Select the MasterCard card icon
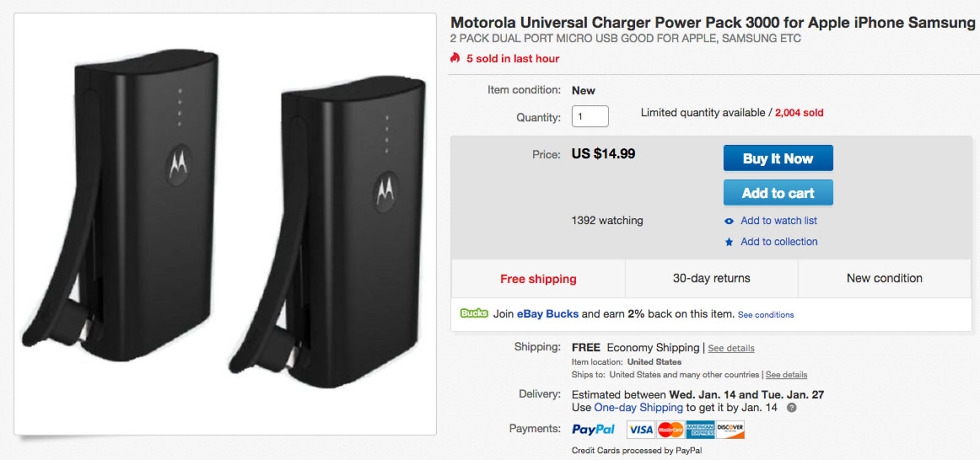This screenshot has width=980, height=460. click(x=670, y=429)
